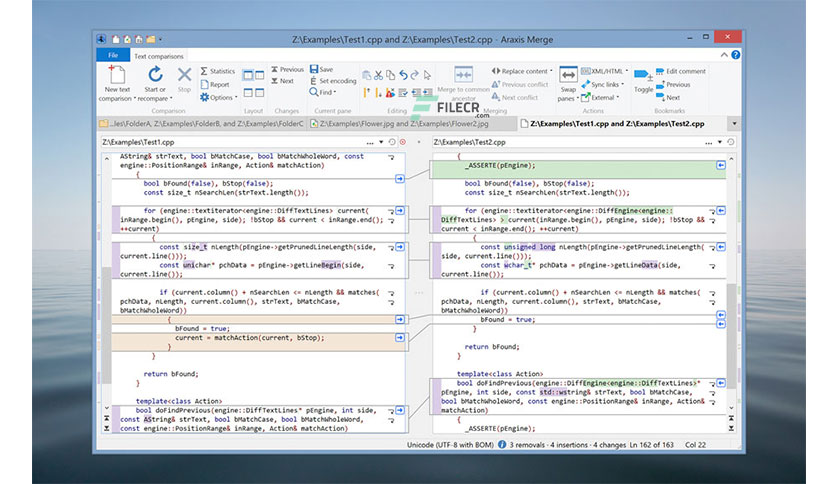Click the Undo arrow icon

tap(403, 75)
